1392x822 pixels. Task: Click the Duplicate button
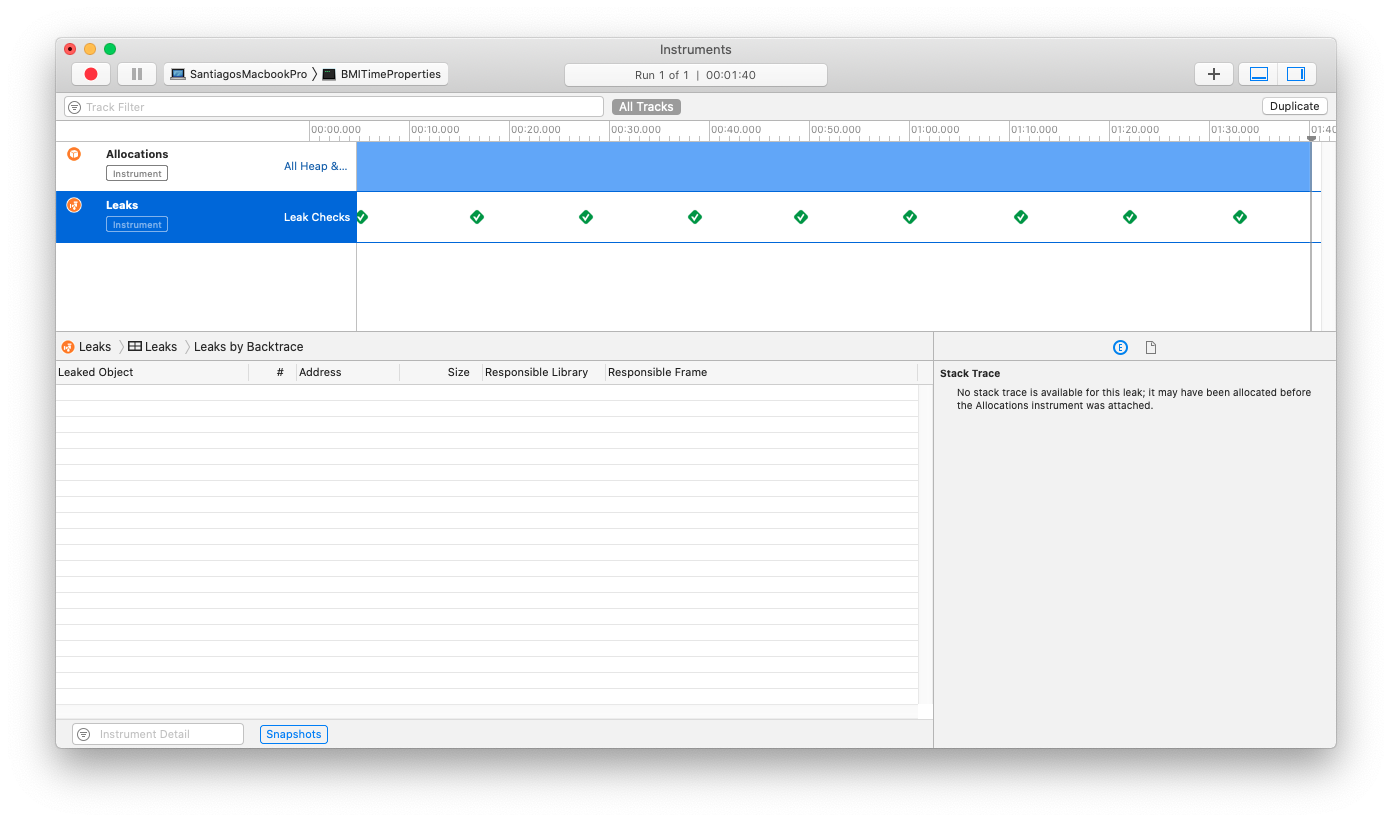pos(1295,106)
